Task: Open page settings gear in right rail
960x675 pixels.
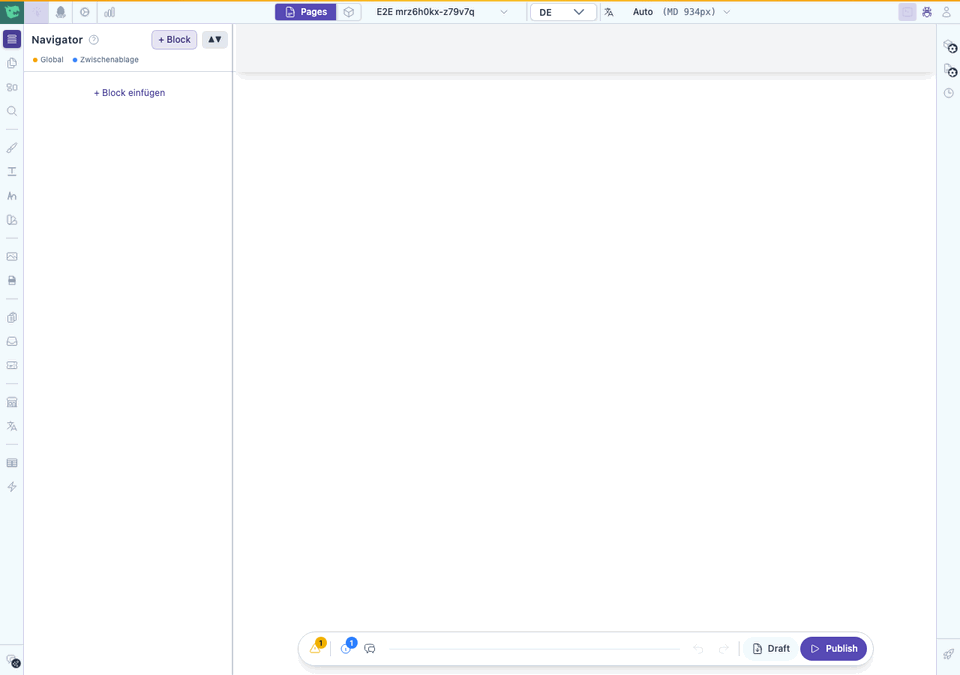Action: (x=950, y=70)
